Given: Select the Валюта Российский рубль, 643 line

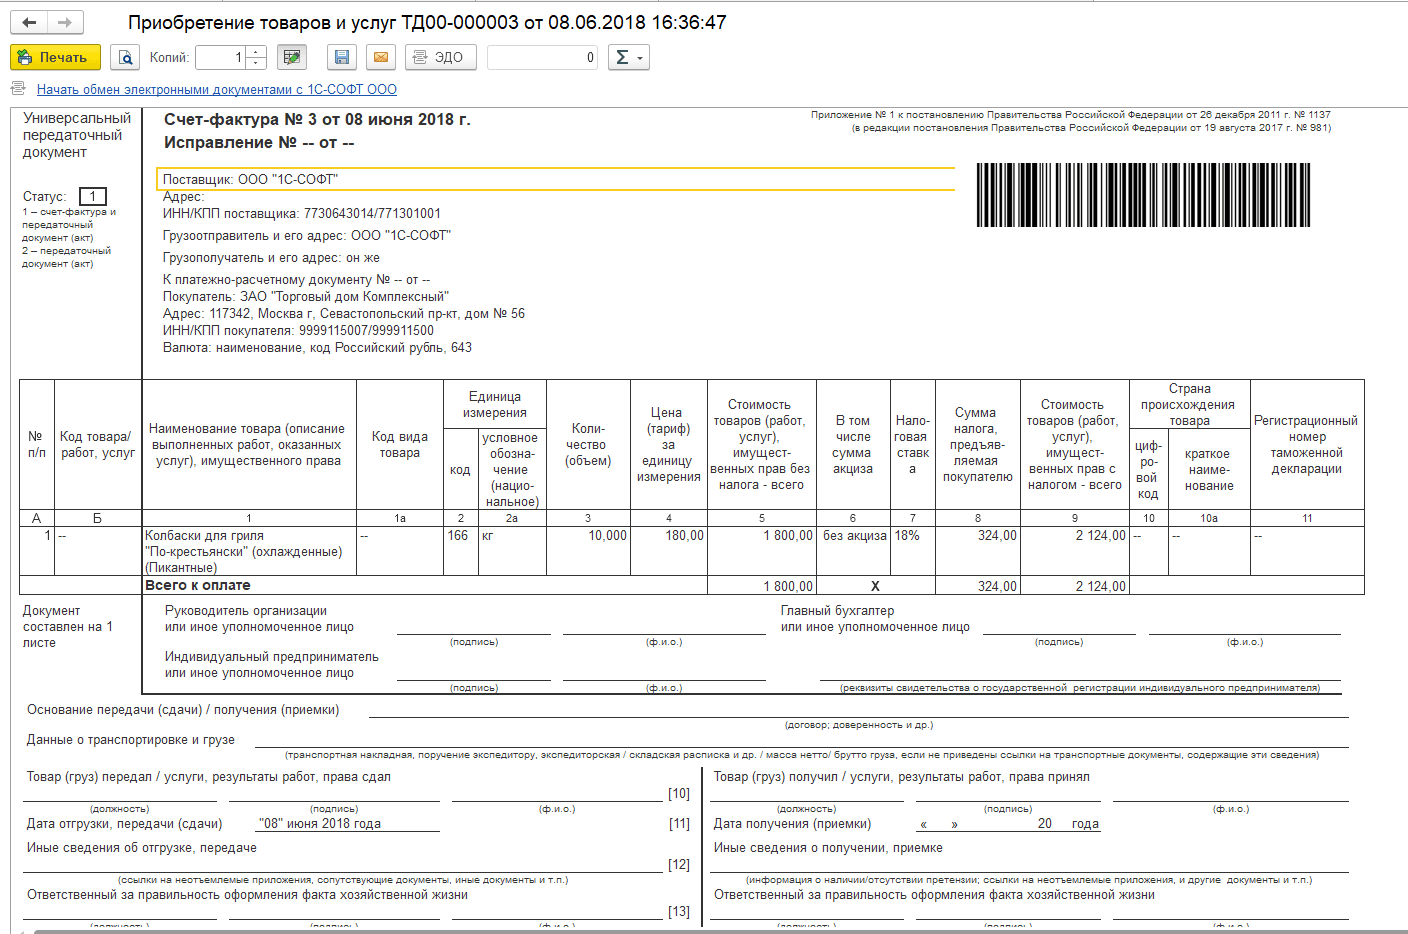Looking at the screenshot, I should point(317,347).
